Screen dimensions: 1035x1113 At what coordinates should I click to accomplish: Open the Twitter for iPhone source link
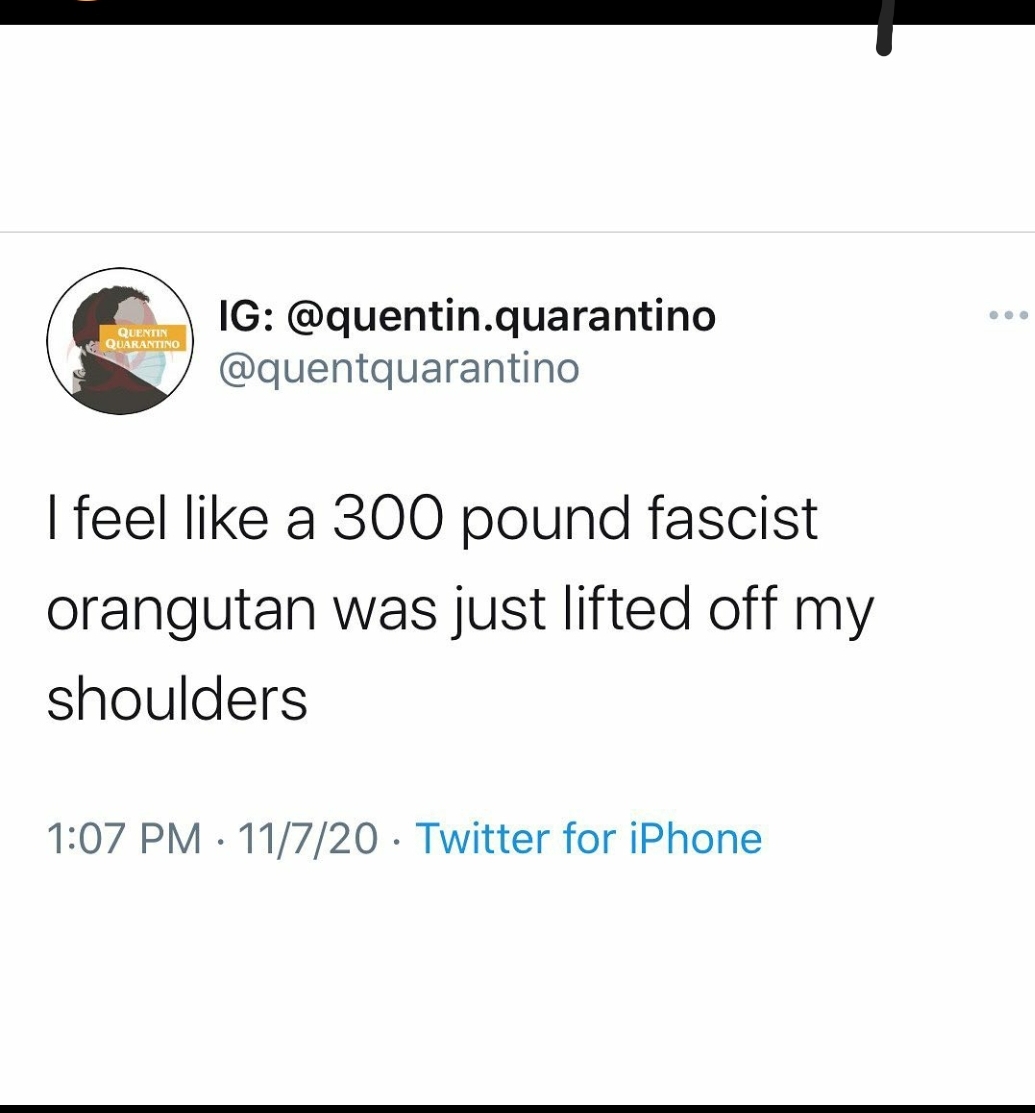[588, 838]
